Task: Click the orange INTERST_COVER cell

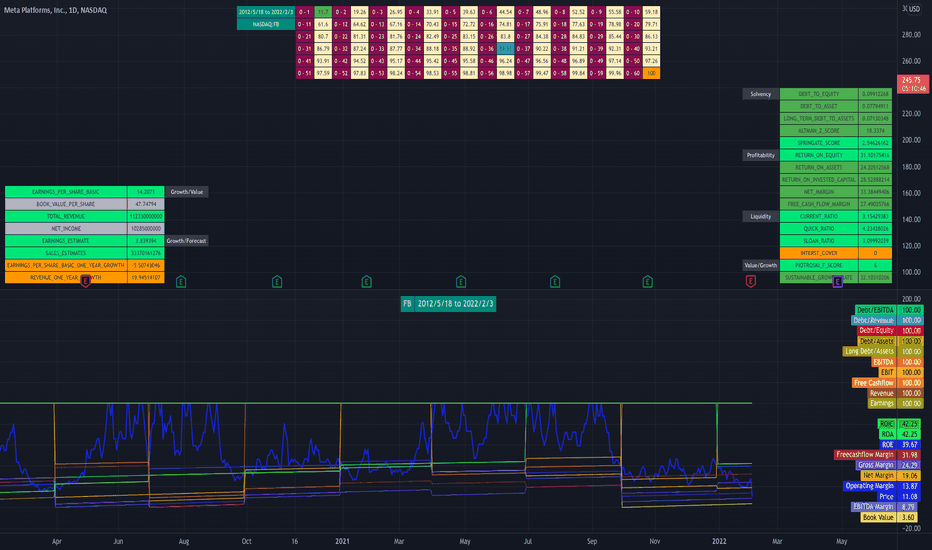Action: click(x=819, y=253)
